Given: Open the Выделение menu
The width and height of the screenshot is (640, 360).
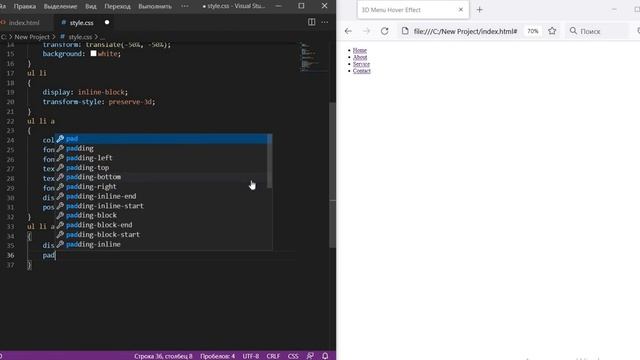Looking at the screenshot, I should pyautogui.click(x=60, y=6).
